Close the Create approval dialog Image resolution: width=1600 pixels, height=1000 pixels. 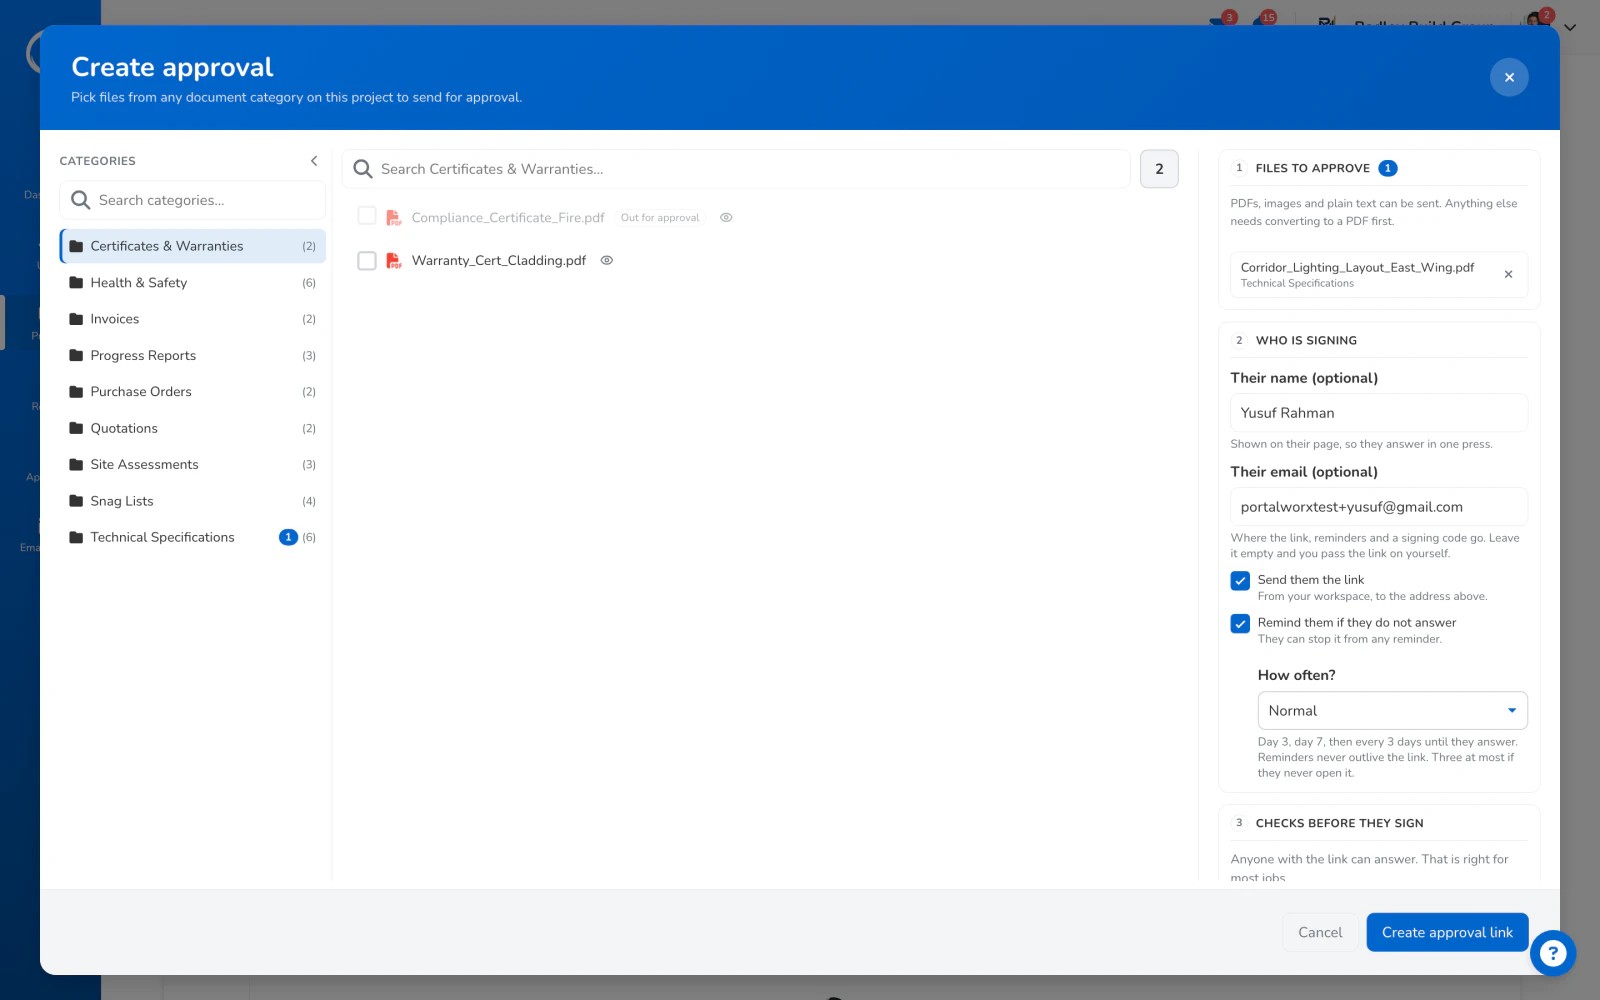tap(1509, 77)
